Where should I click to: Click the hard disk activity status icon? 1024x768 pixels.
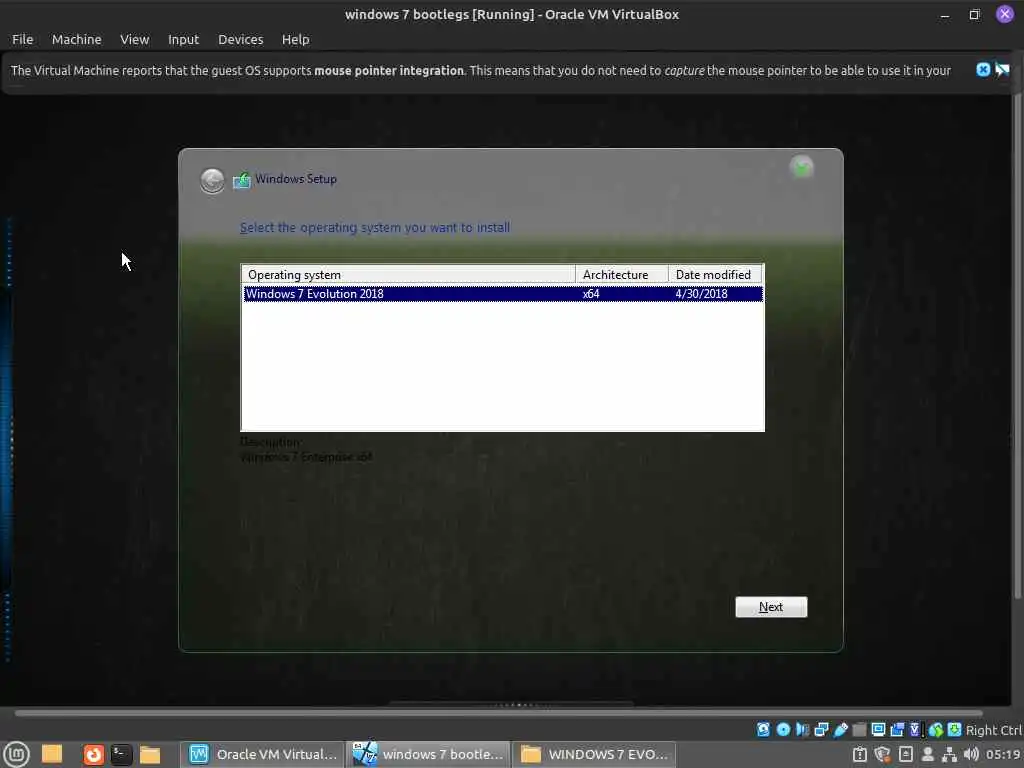[x=763, y=729]
